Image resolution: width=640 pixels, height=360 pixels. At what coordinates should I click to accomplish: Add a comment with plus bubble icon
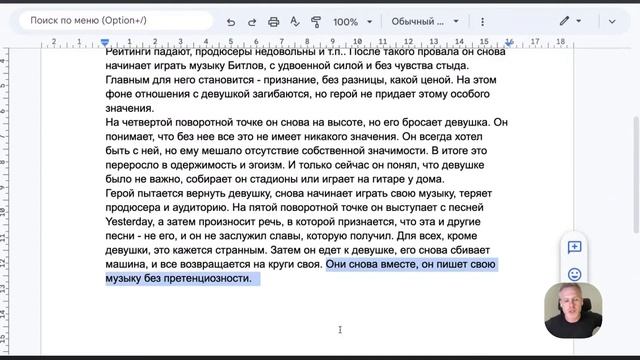574,247
